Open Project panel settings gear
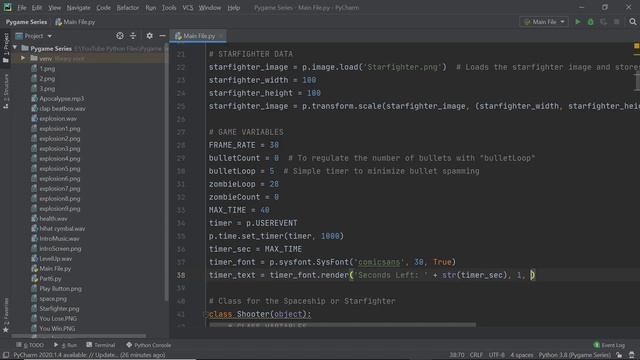The image size is (640, 360). coord(149,36)
